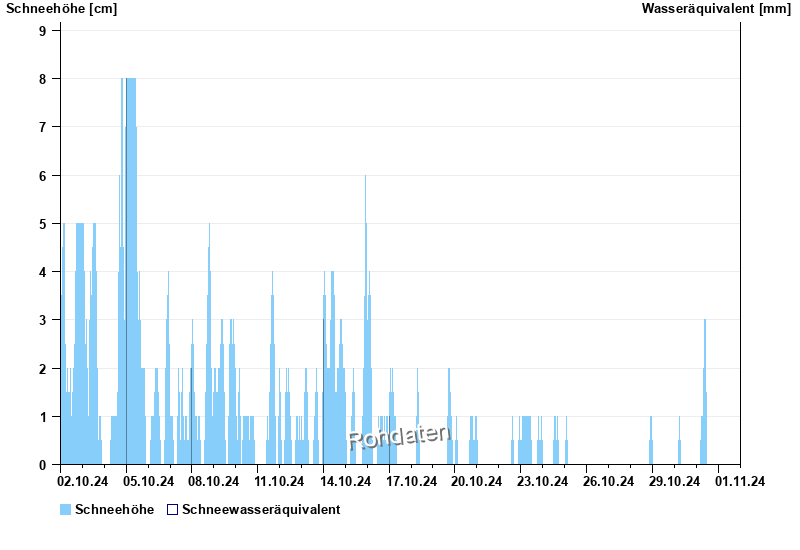
Task: Select the 14.10.24 date label
Action: coord(345,481)
